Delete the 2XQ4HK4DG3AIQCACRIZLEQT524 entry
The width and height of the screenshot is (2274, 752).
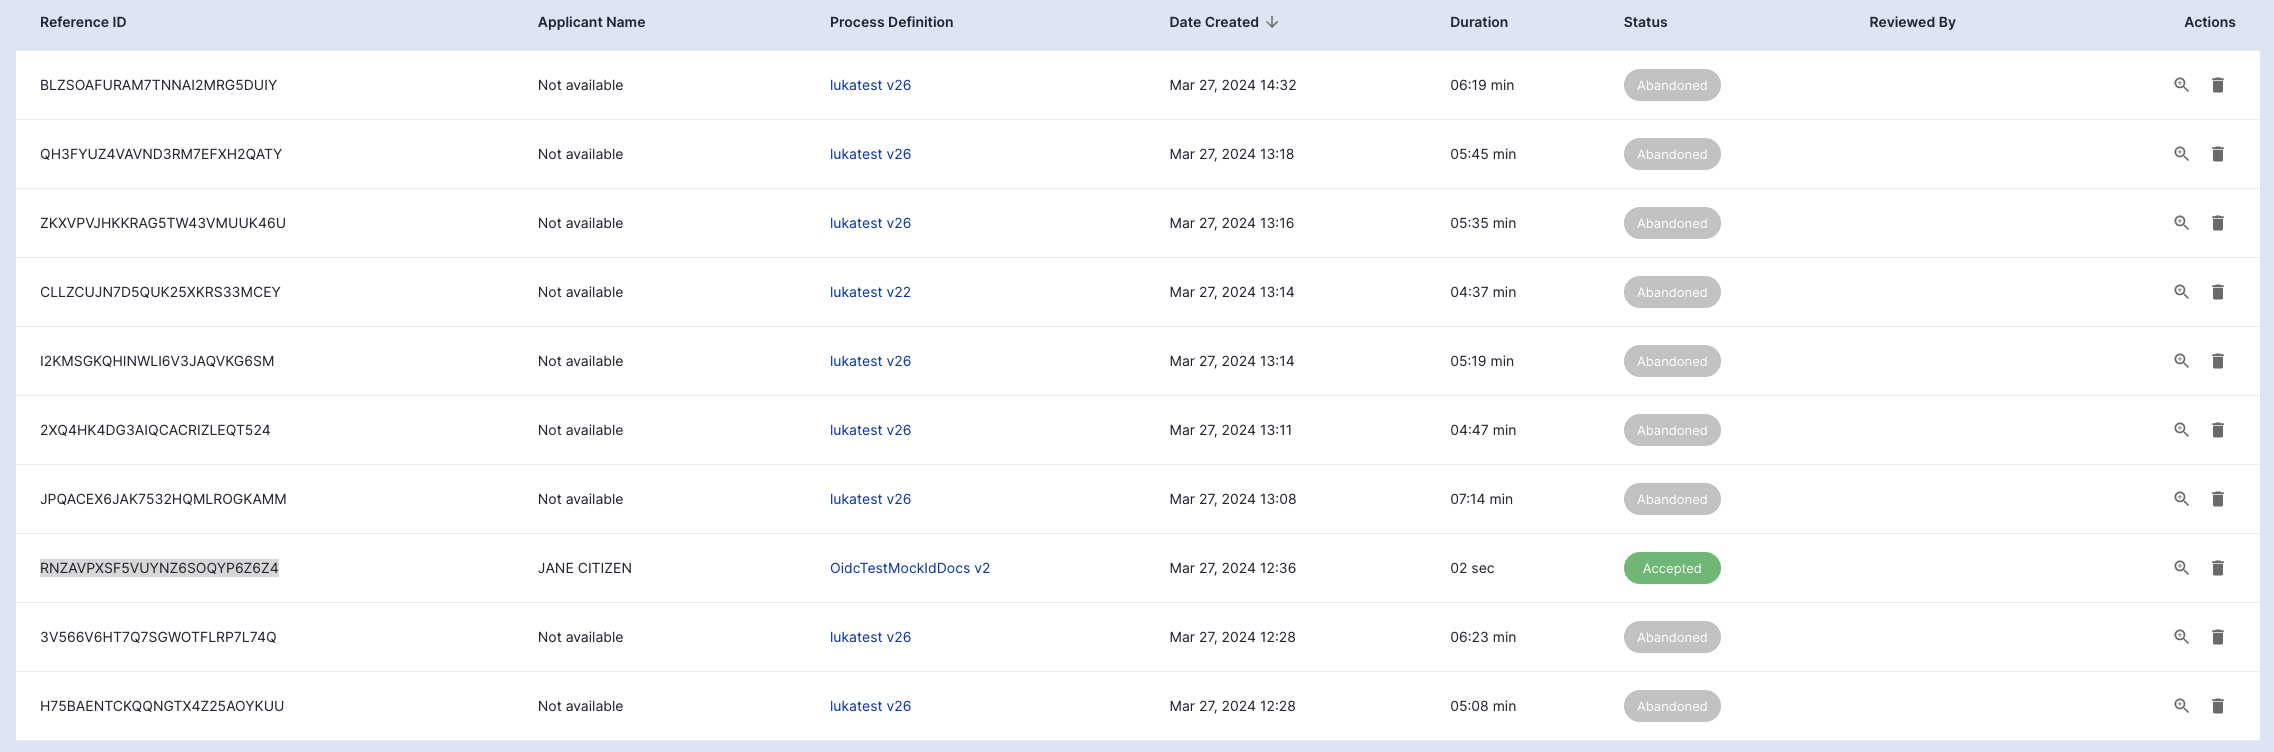coord(2217,430)
